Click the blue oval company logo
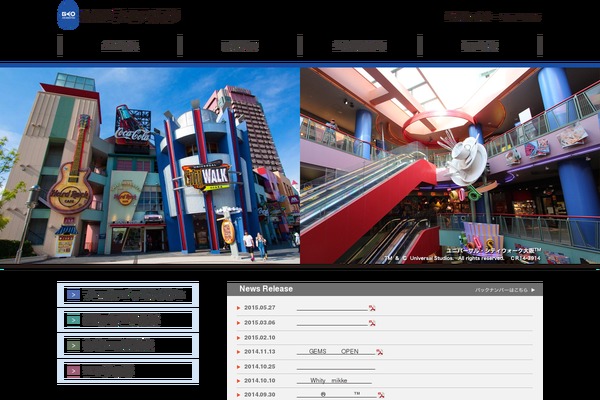 tap(68, 15)
